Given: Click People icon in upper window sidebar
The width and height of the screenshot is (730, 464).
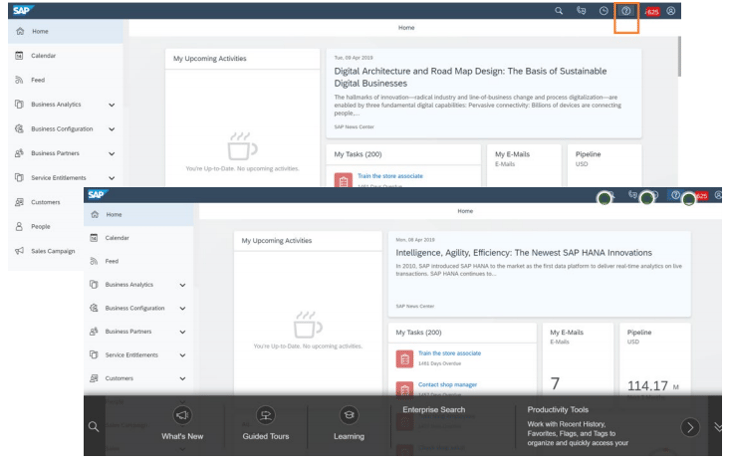Looking at the screenshot, I should [19, 226].
